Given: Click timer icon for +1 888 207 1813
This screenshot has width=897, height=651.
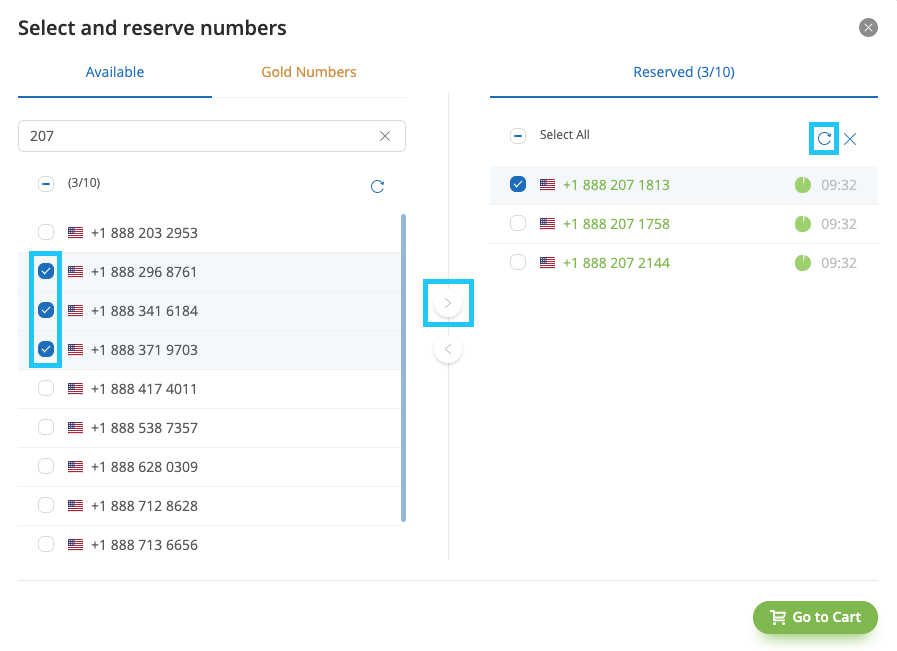Looking at the screenshot, I should [803, 185].
